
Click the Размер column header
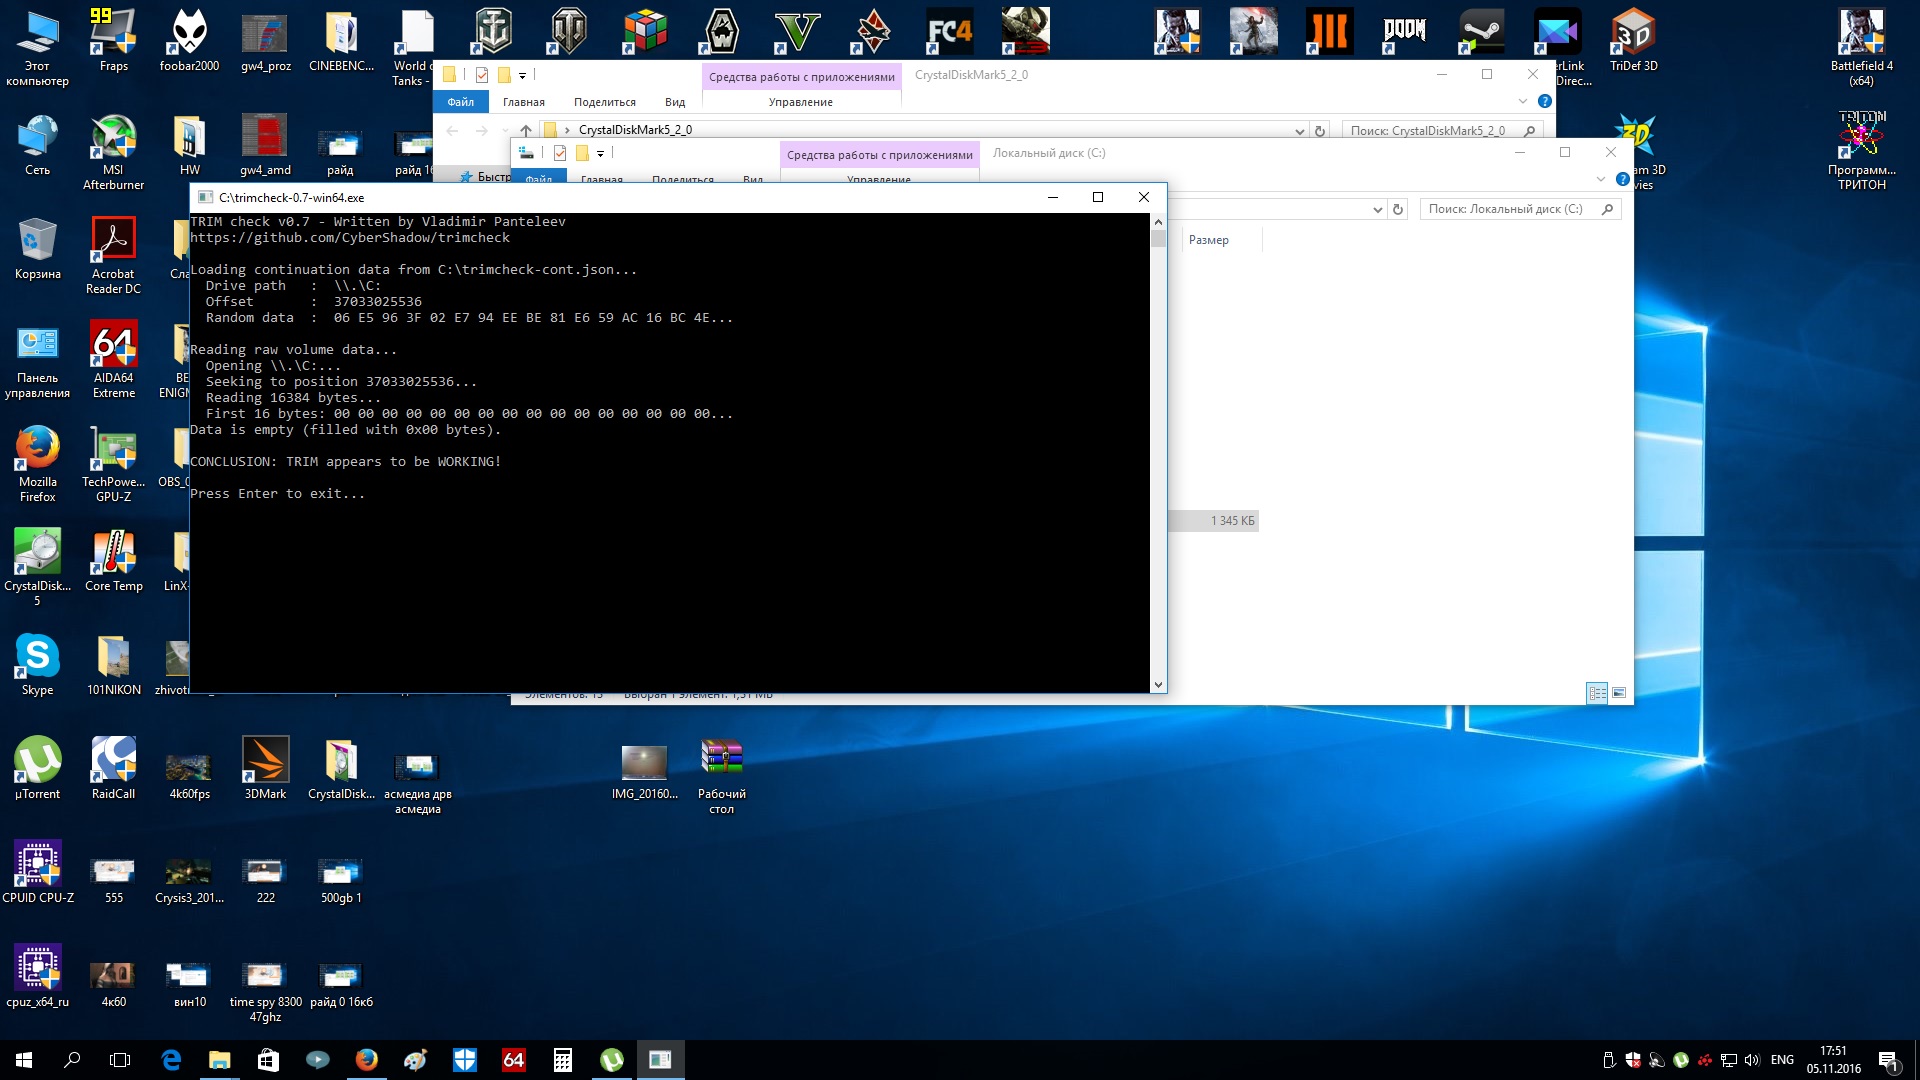[x=1208, y=240]
